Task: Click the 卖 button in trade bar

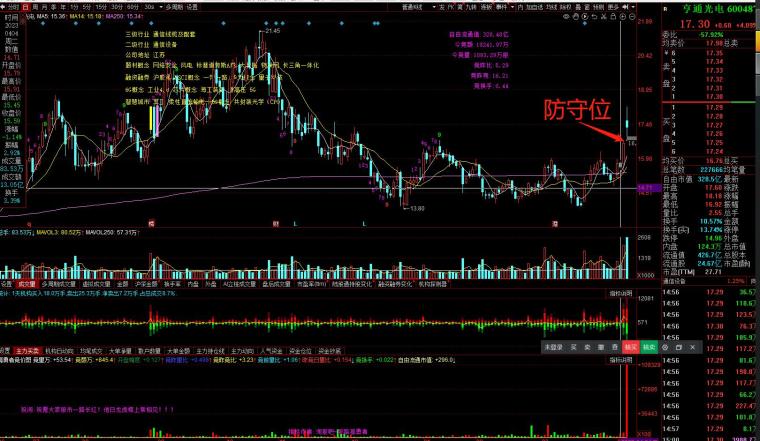Action: (x=587, y=347)
